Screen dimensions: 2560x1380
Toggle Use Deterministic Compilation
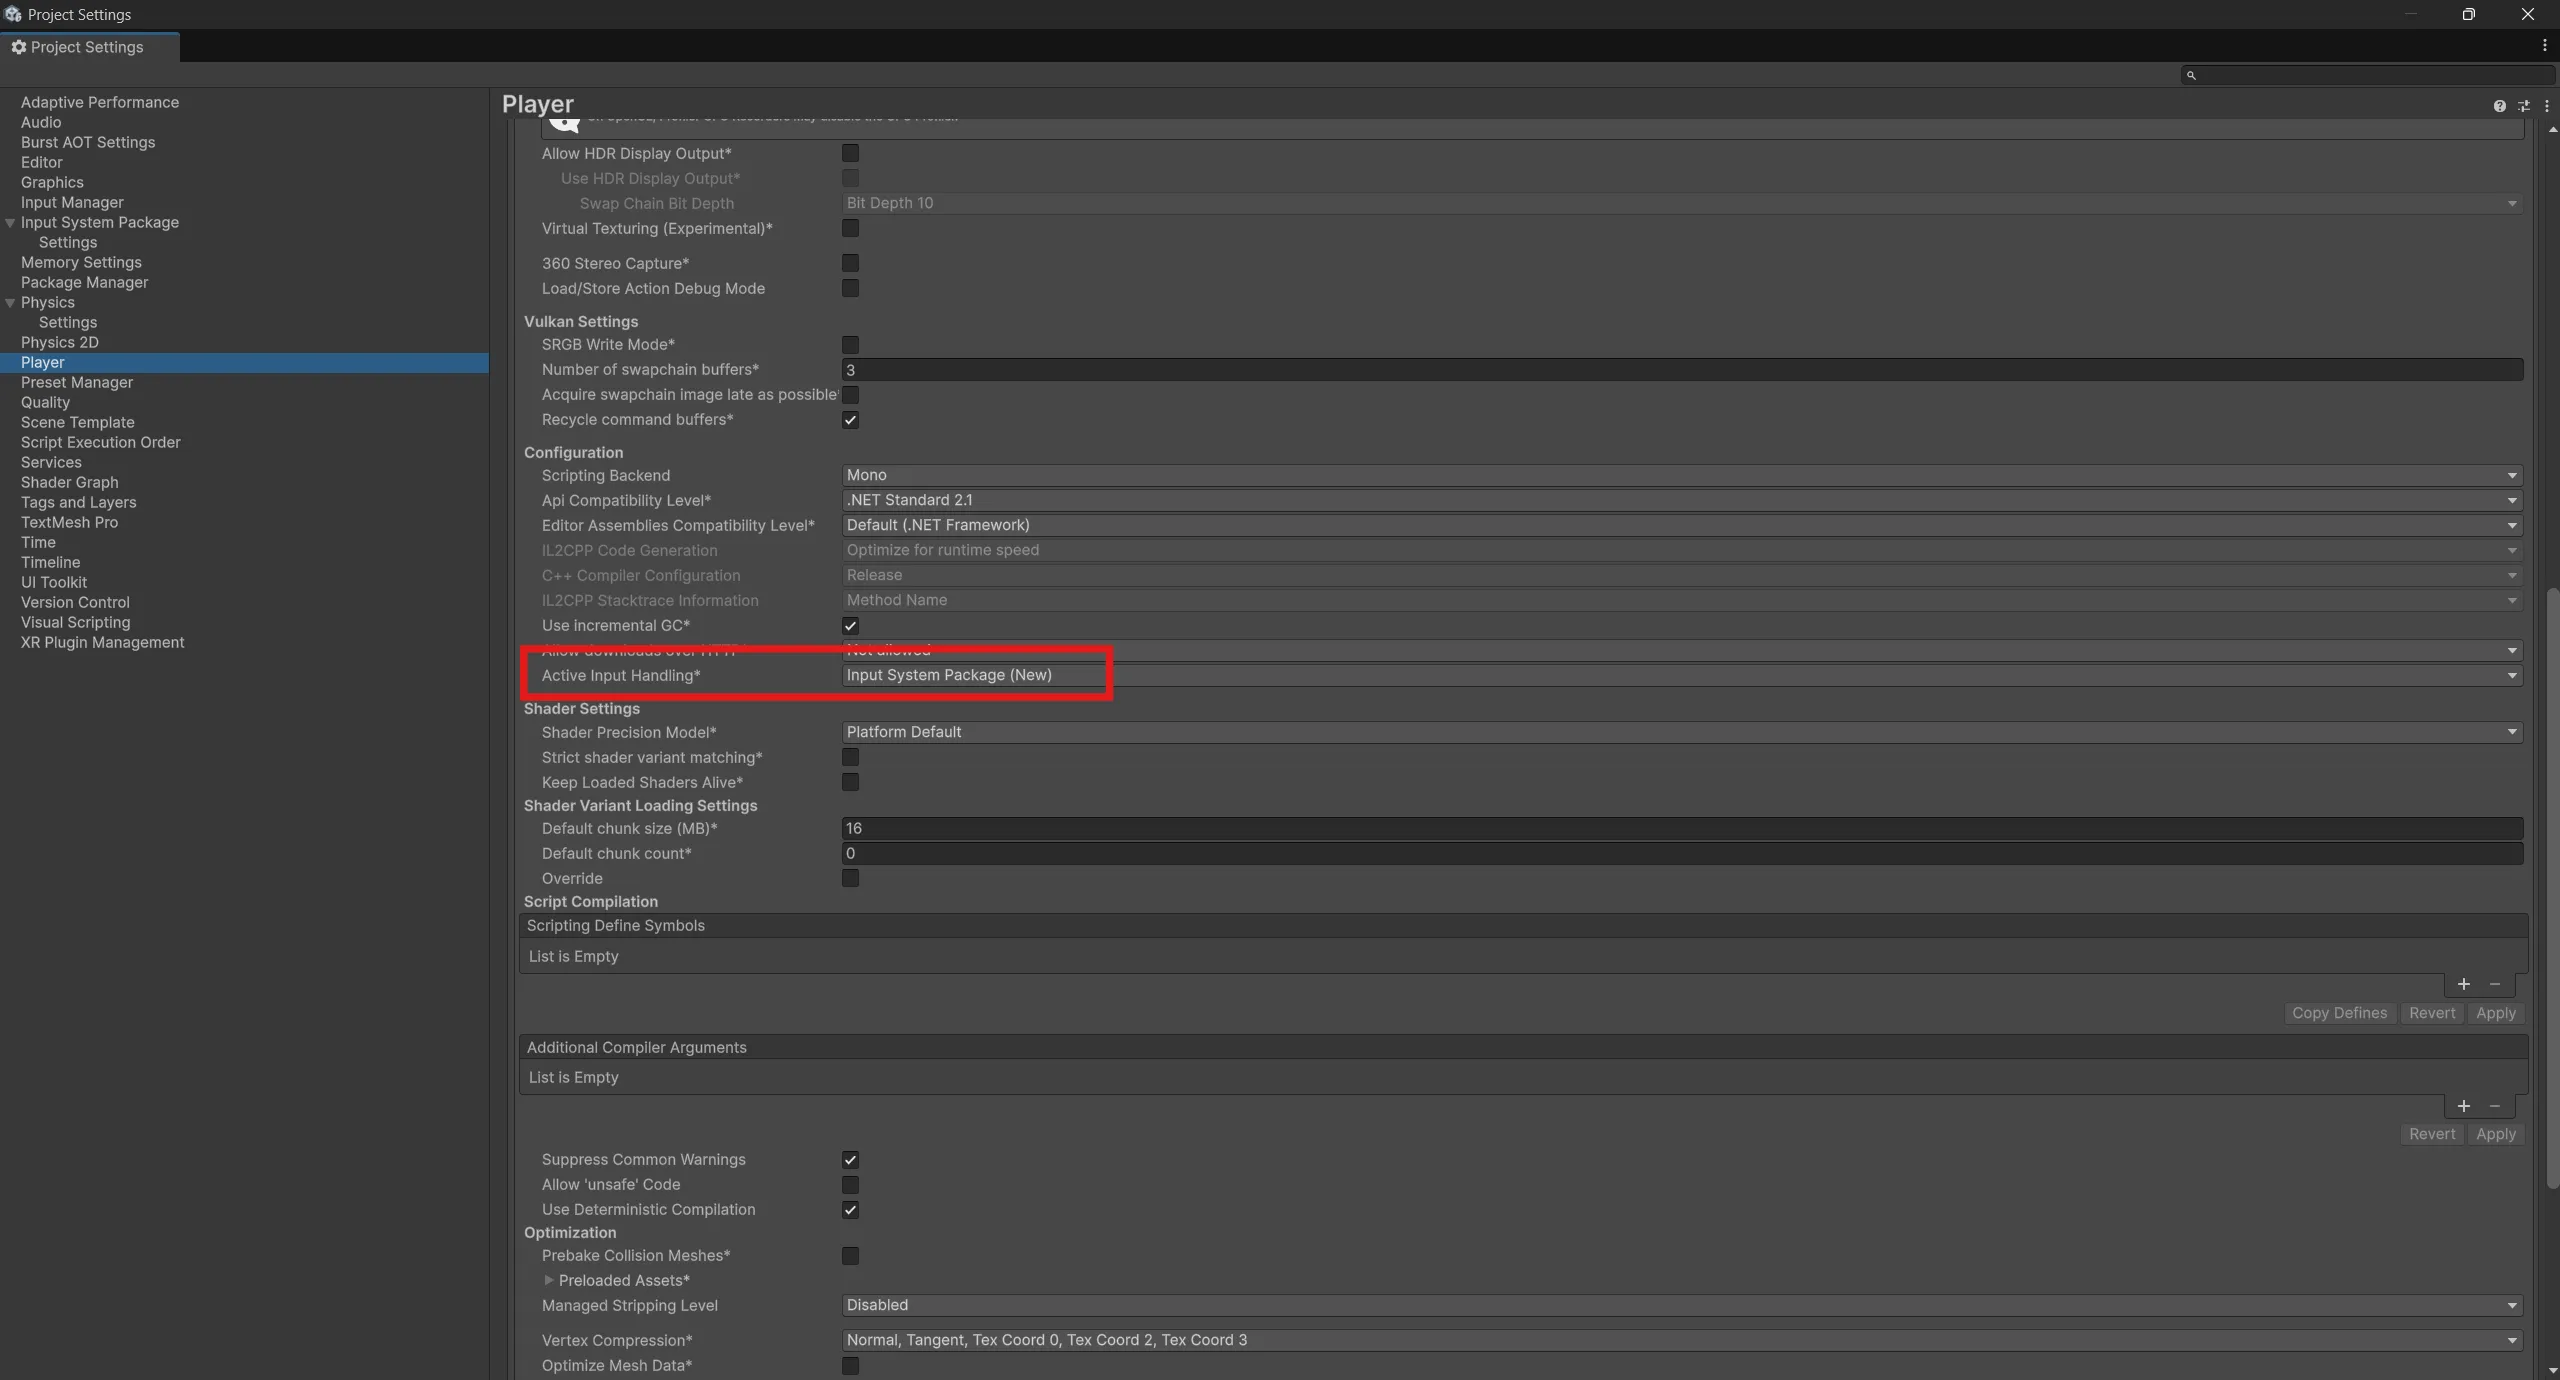pyautogui.click(x=850, y=1210)
